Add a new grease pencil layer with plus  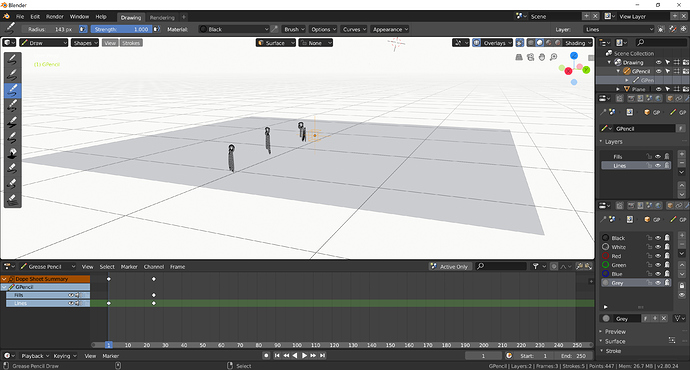point(682,154)
